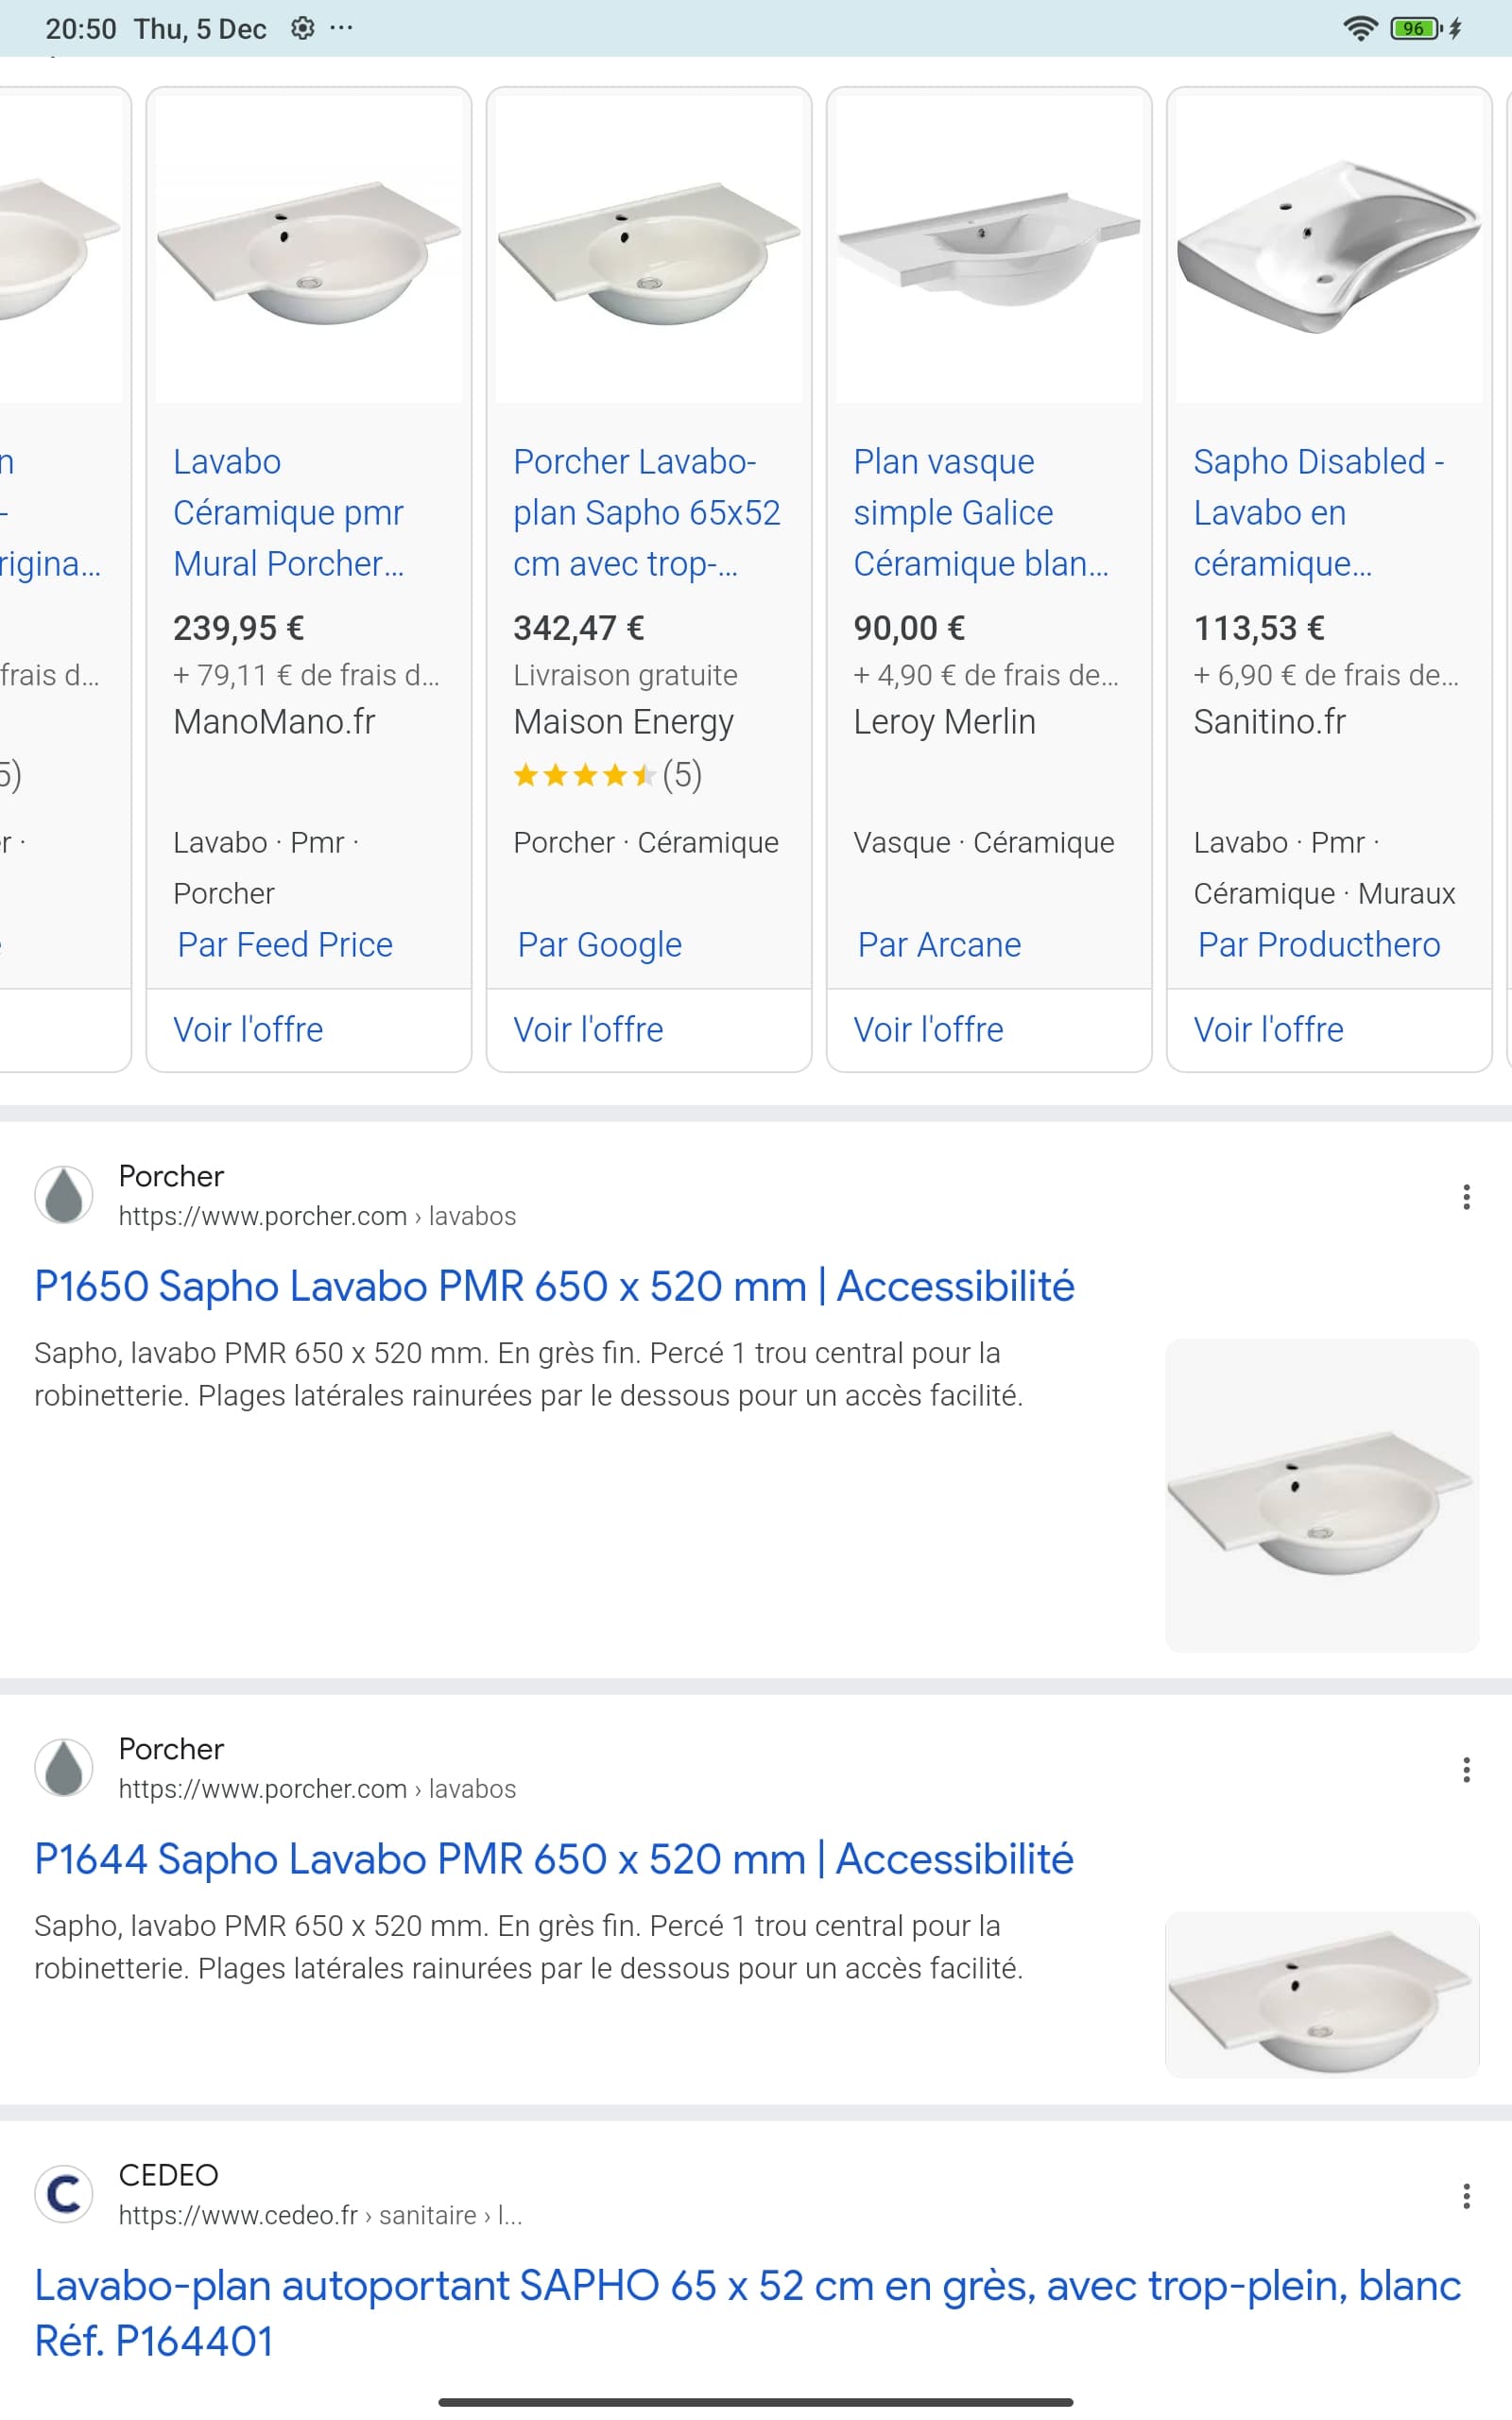Tap the Porcher favicon above P1650 result
The width and height of the screenshot is (1512, 2420).
click(64, 1195)
